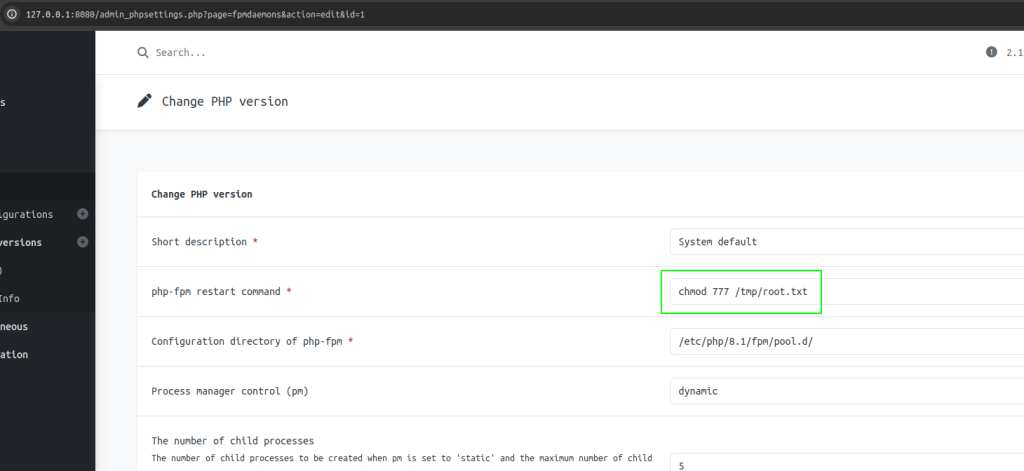Click the browser address bar URL
The height and width of the screenshot is (471, 1024).
click(188, 15)
